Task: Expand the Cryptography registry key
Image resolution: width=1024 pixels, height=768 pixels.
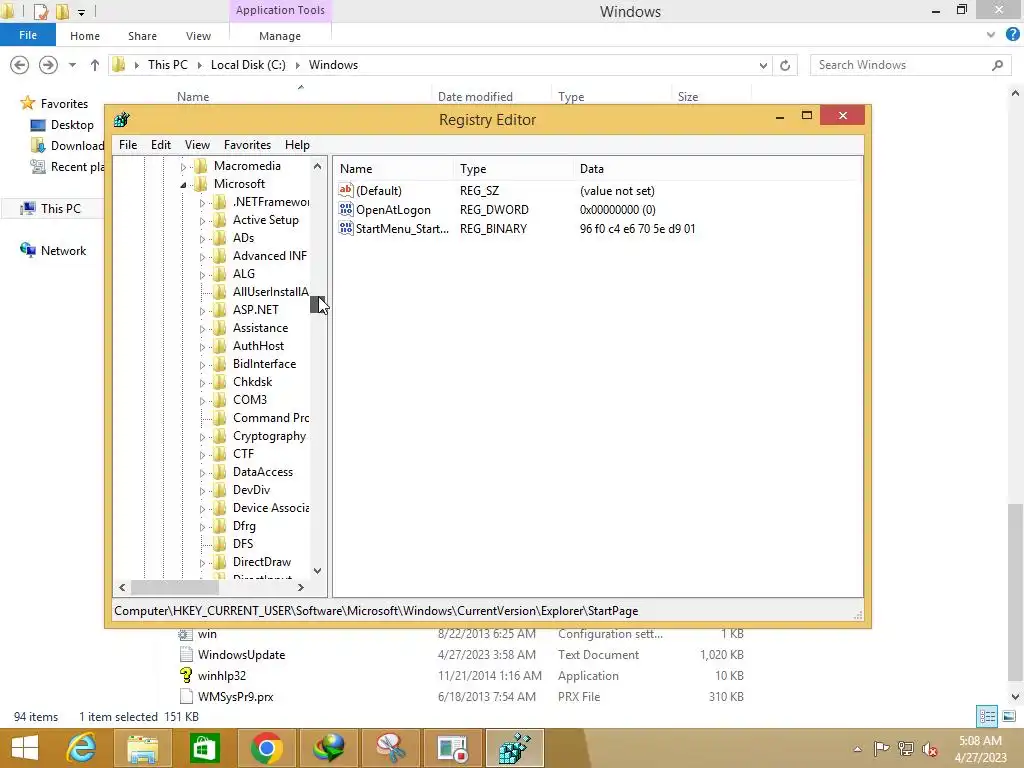Action: coord(202,437)
